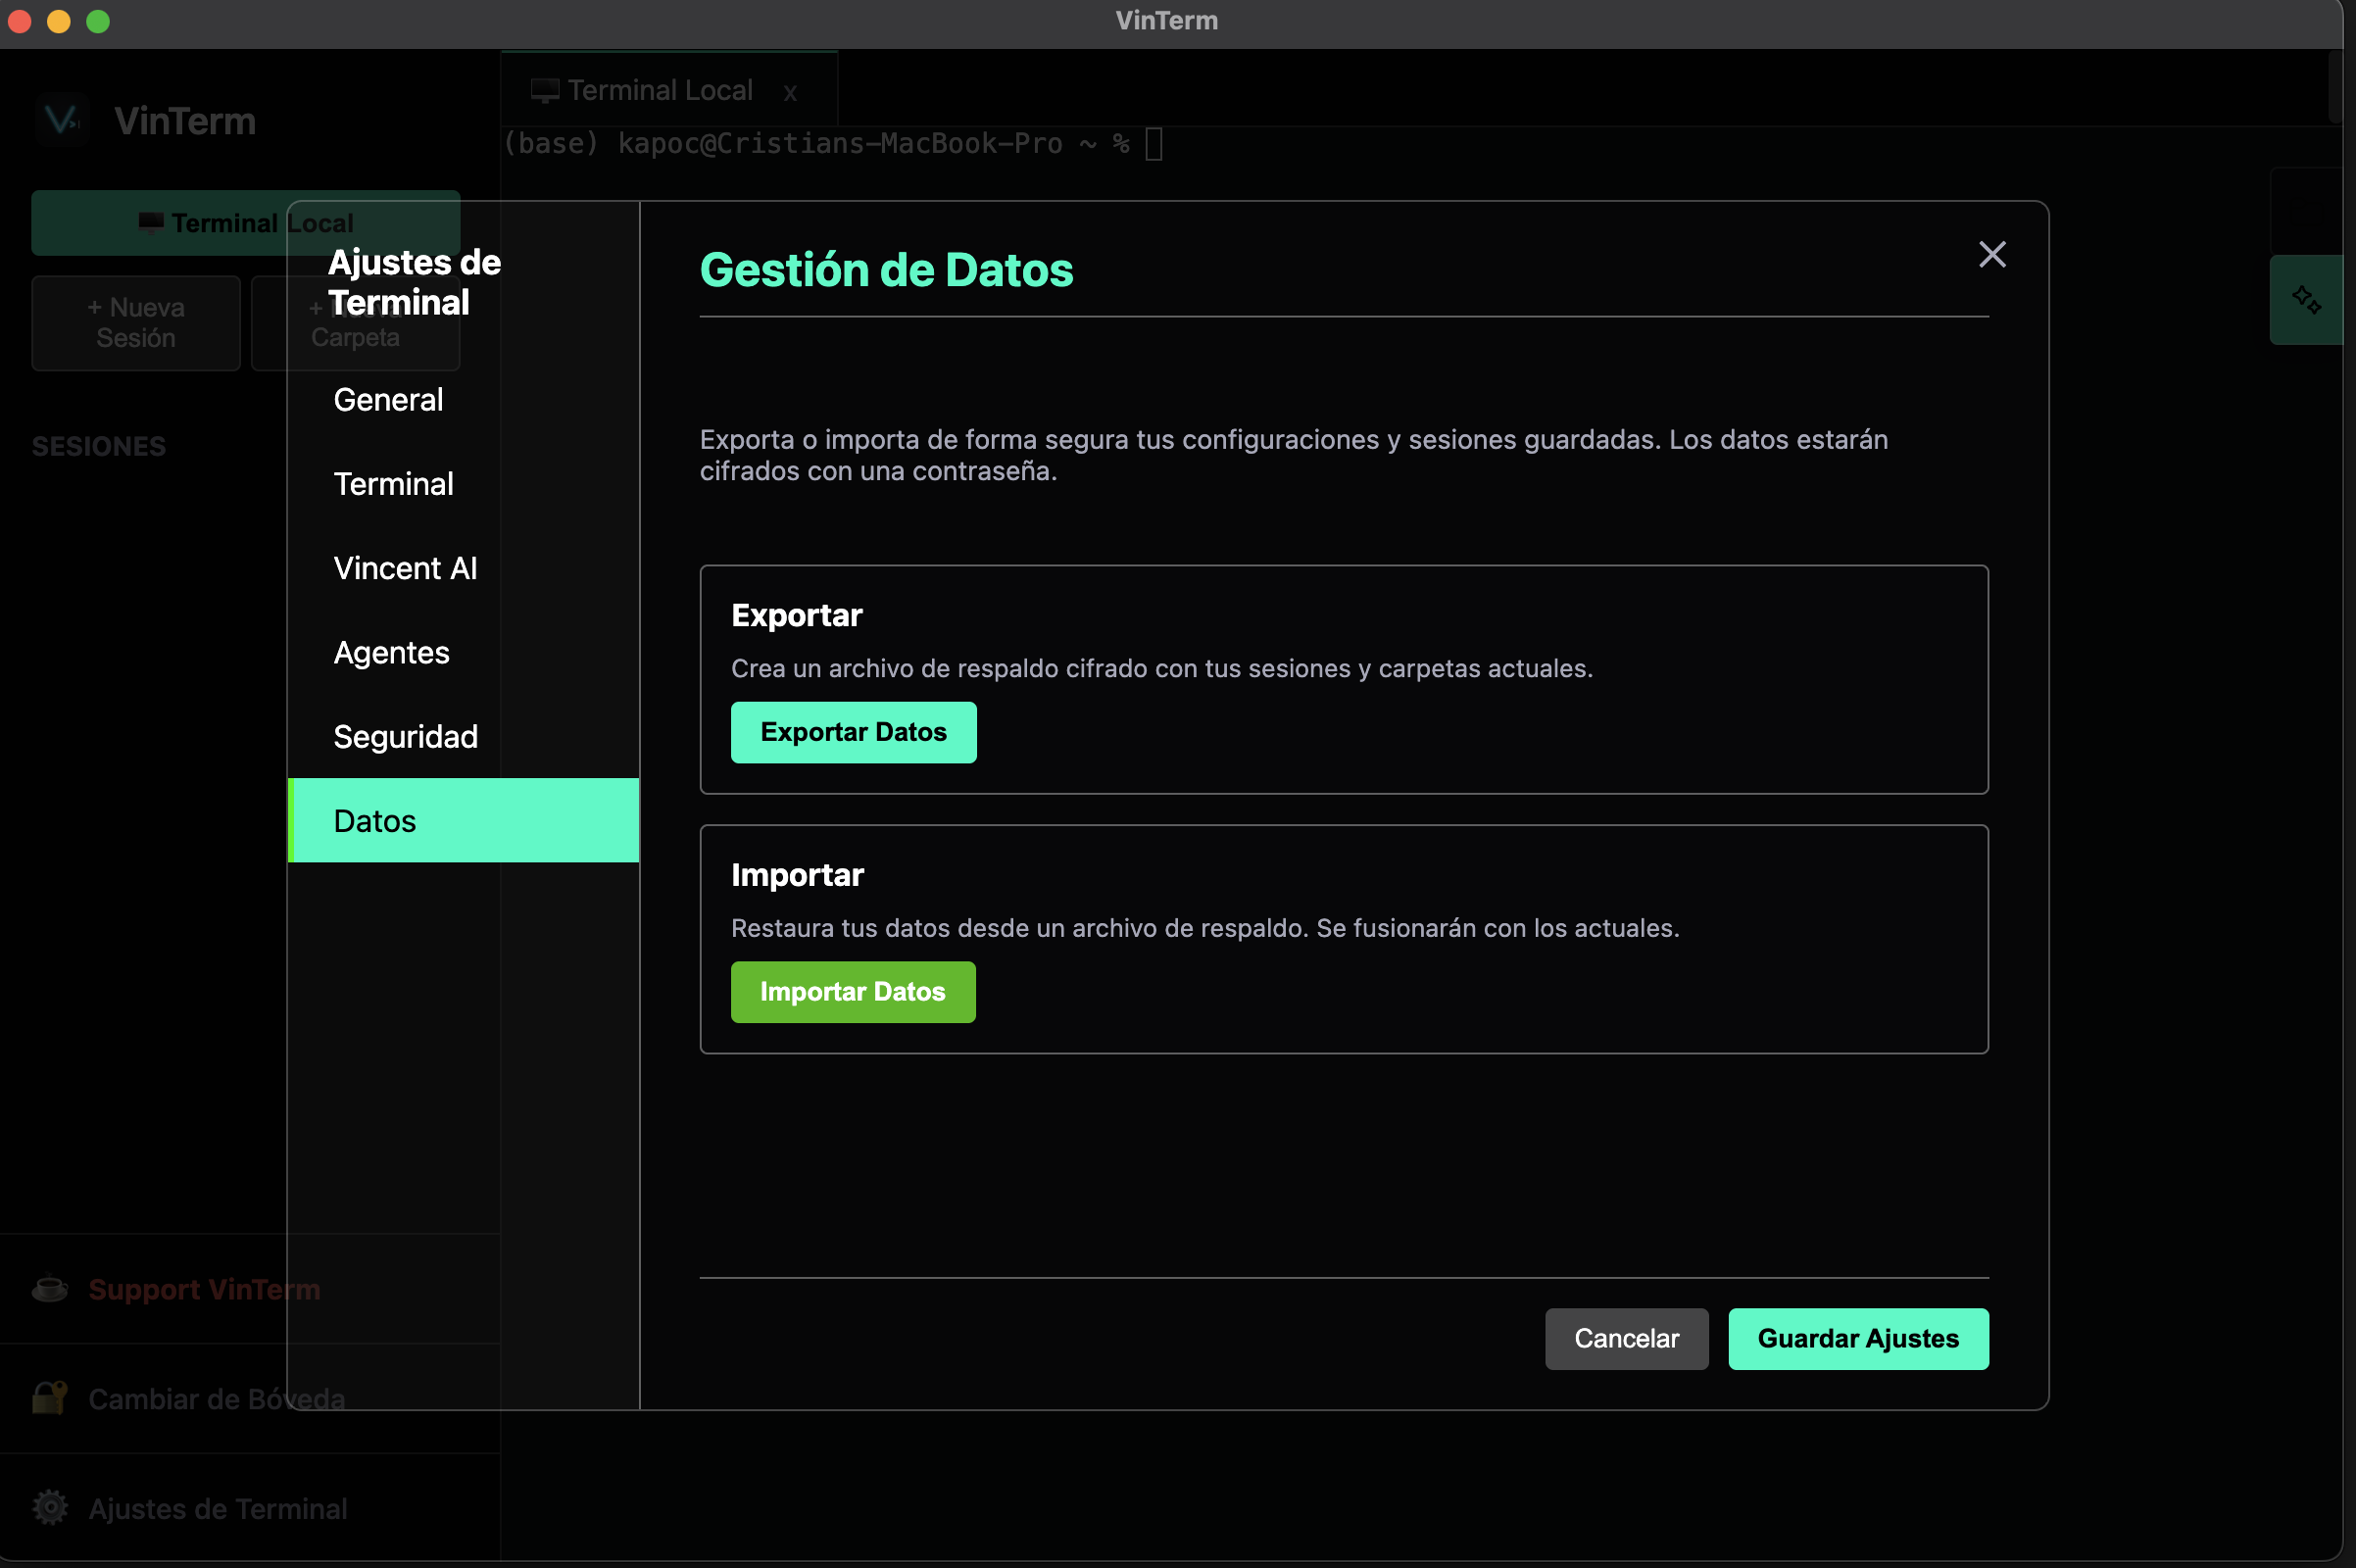This screenshot has height=1568, width=2356.
Task: Click the VinTerm window title text
Action: [1167, 21]
